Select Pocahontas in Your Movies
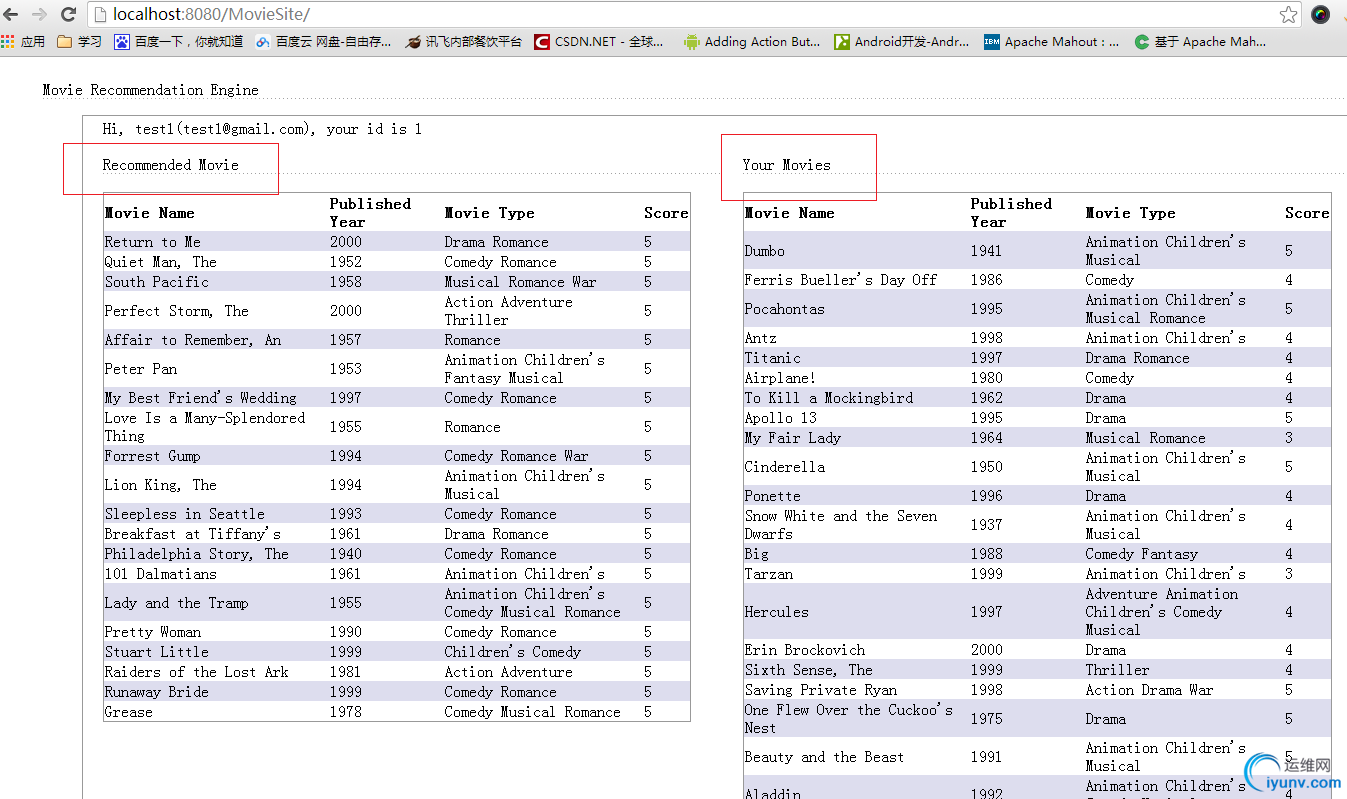The image size is (1347, 799). (784, 309)
